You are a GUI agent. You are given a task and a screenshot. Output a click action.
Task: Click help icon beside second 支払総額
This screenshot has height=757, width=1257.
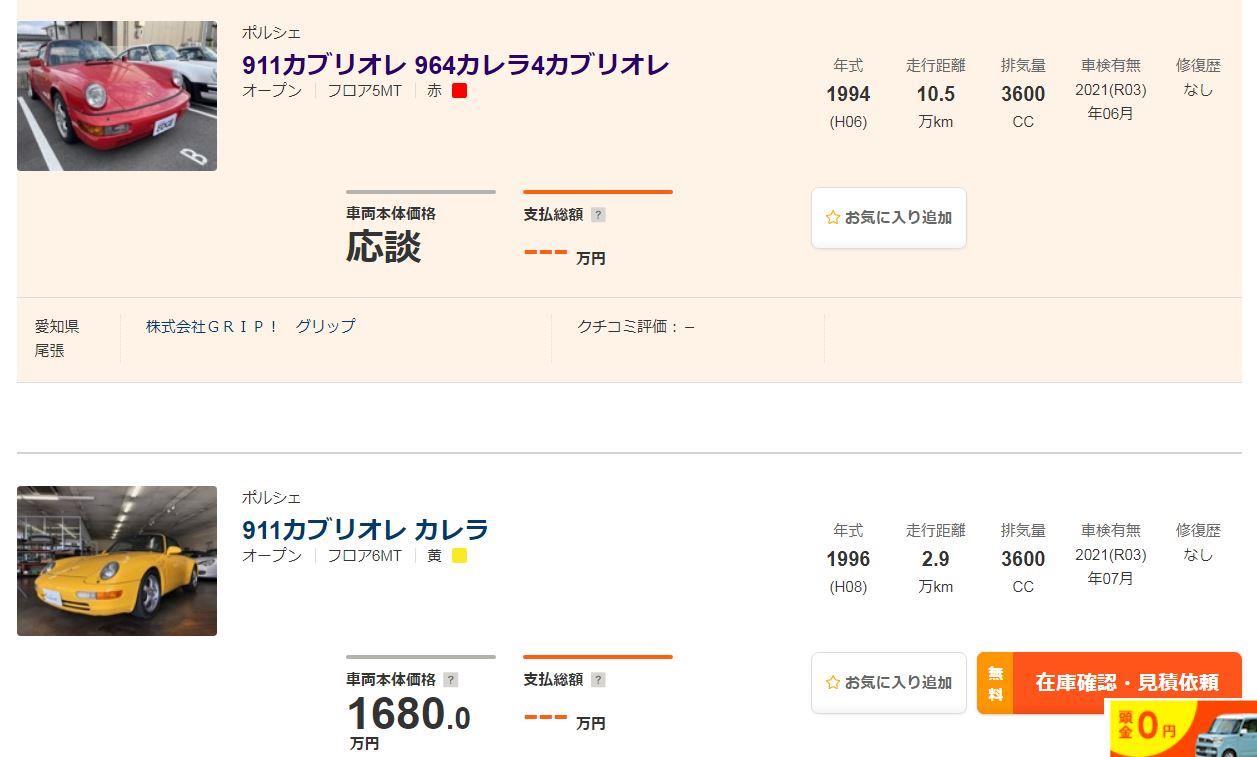click(x=598, y=680)
